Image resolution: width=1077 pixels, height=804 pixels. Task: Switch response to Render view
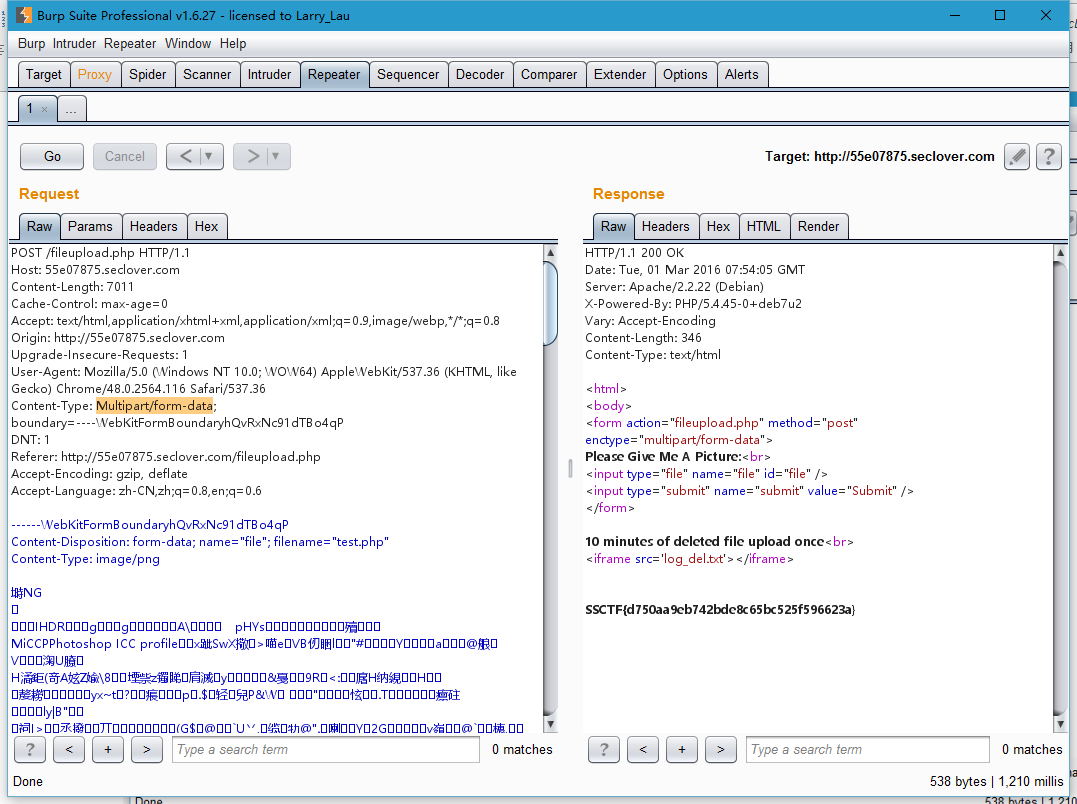click(818, 226)
